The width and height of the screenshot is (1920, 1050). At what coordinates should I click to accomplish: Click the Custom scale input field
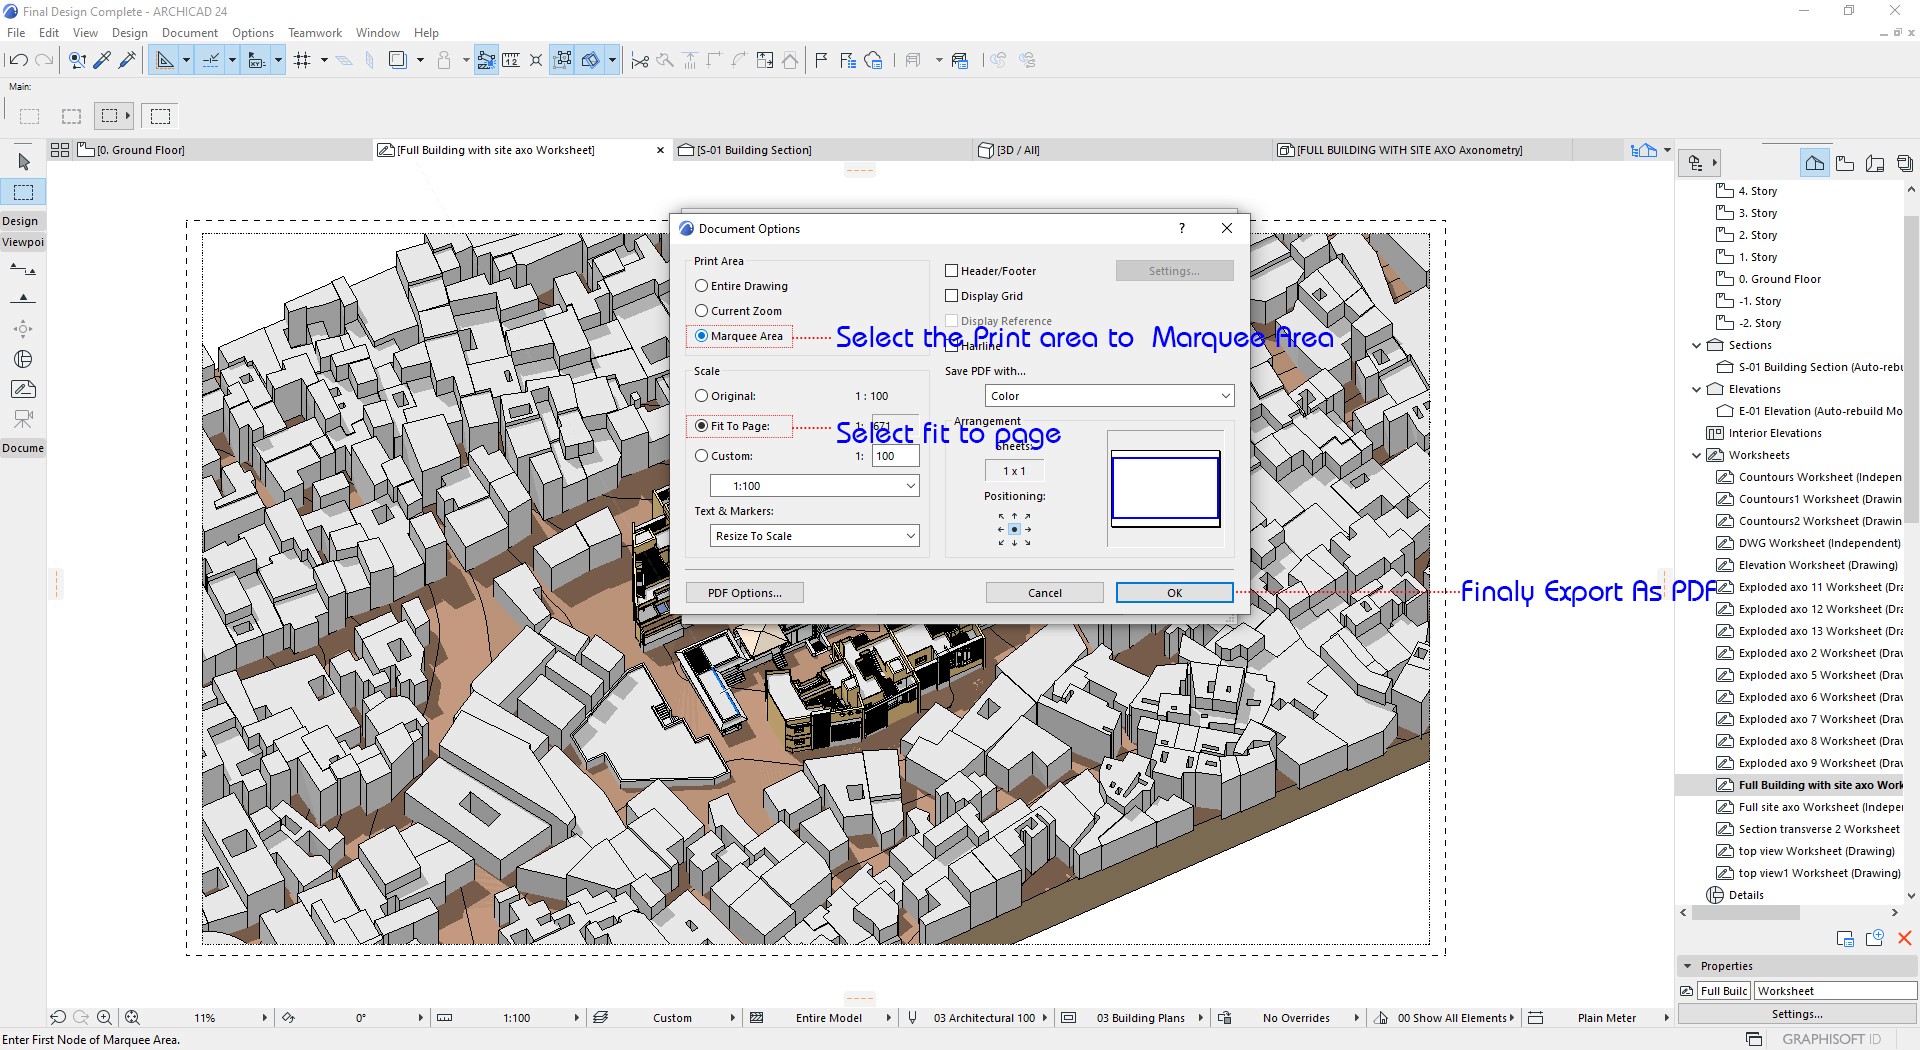point(895,456)
